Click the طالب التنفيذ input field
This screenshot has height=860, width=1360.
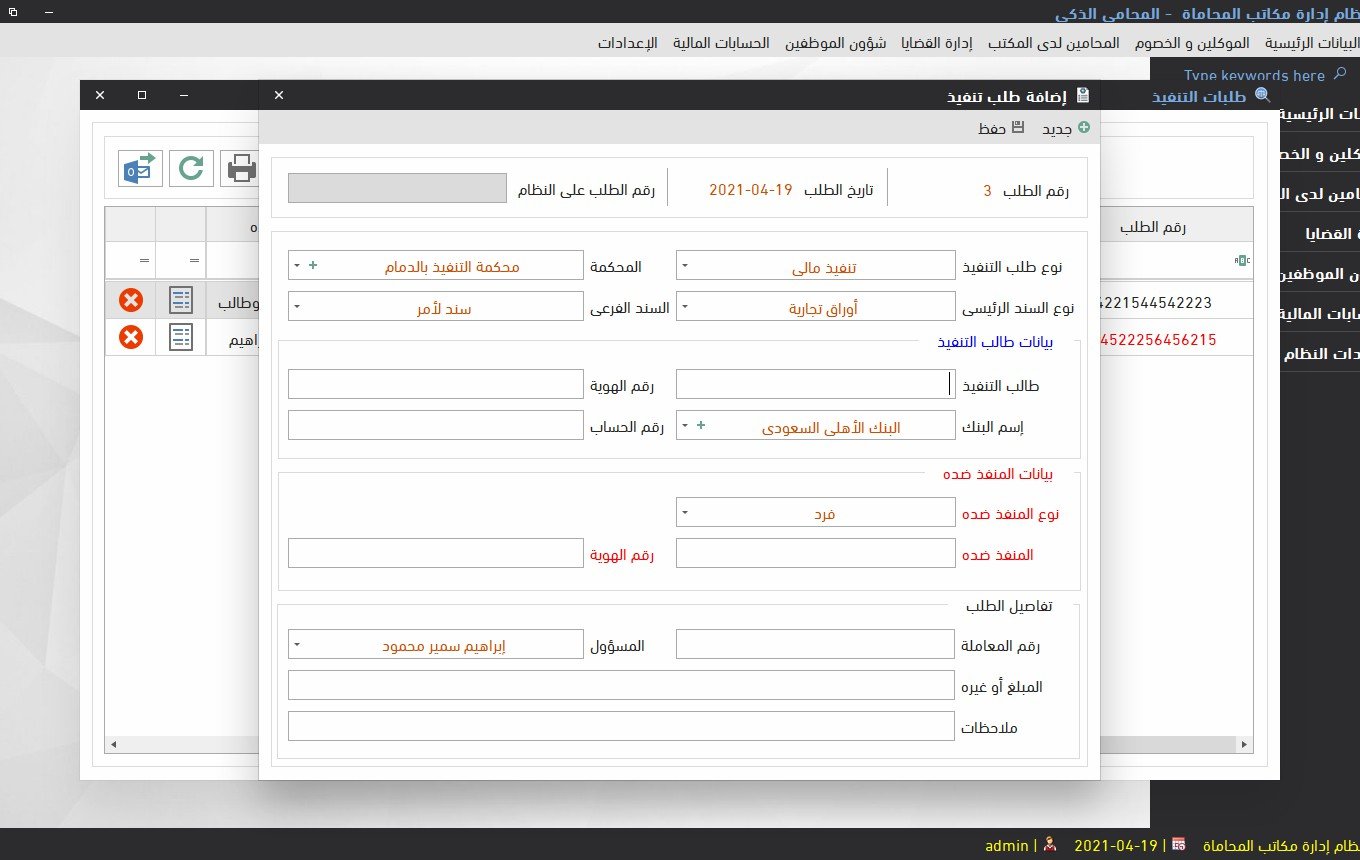[815, 385]
